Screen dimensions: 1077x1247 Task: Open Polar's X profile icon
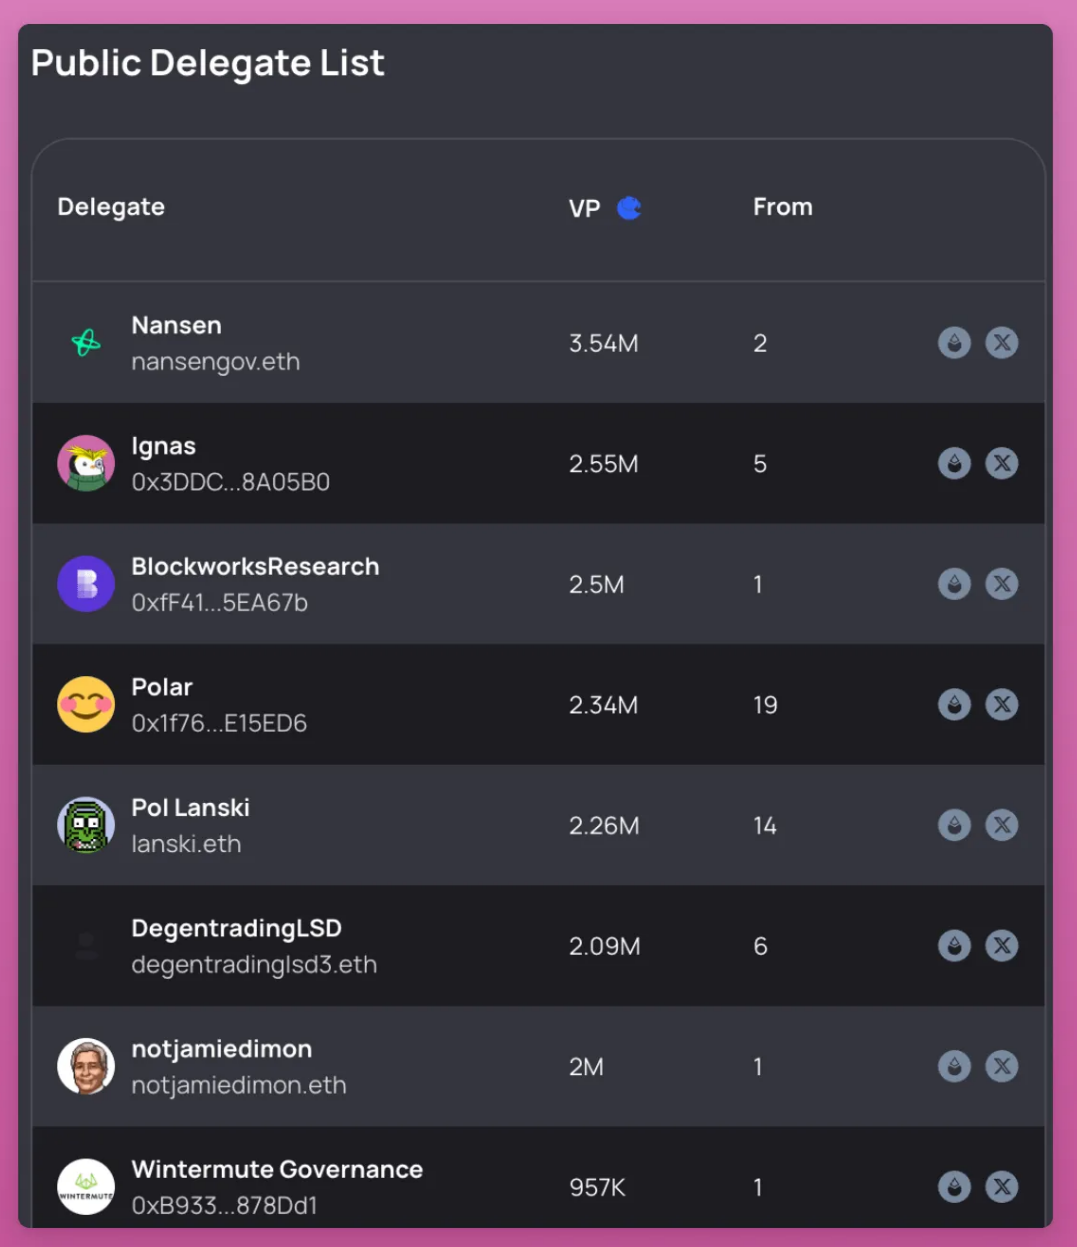tap(1001, 705)
